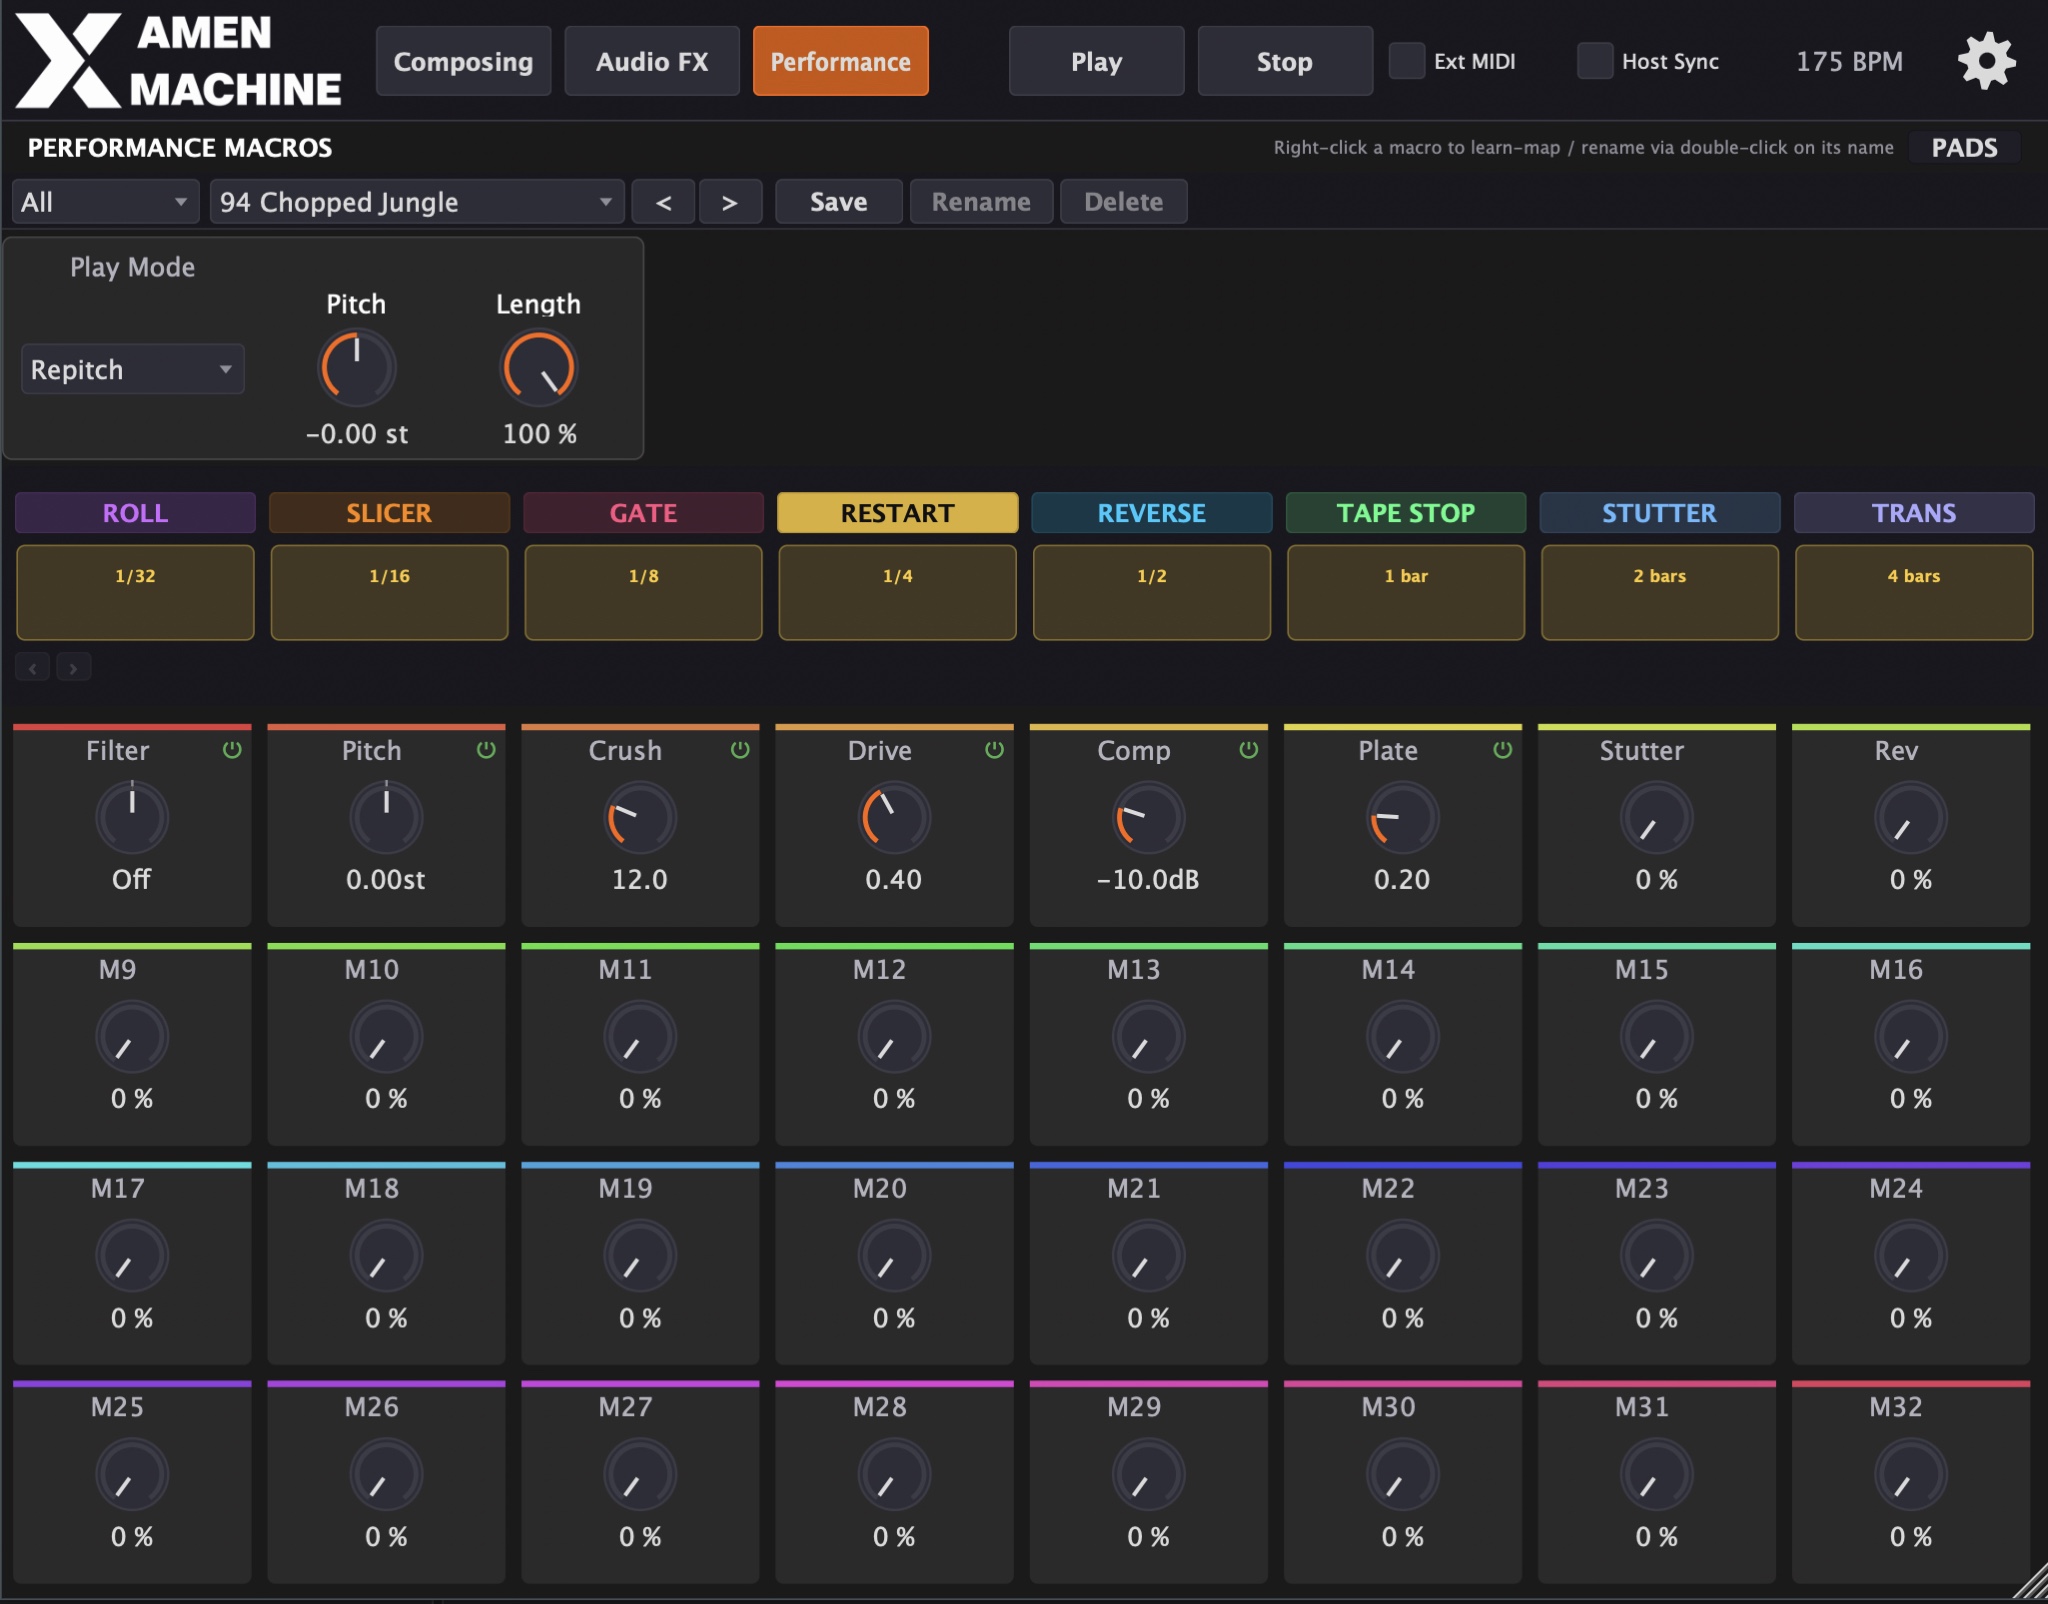Trigger the 1/32 pad
Image resolution: width=2048 pixels, height=1604 pixels.
coord(135,592)
